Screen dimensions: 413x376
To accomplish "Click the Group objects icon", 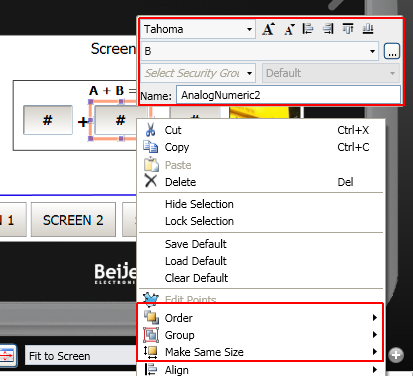I will (x=151, y=335).
